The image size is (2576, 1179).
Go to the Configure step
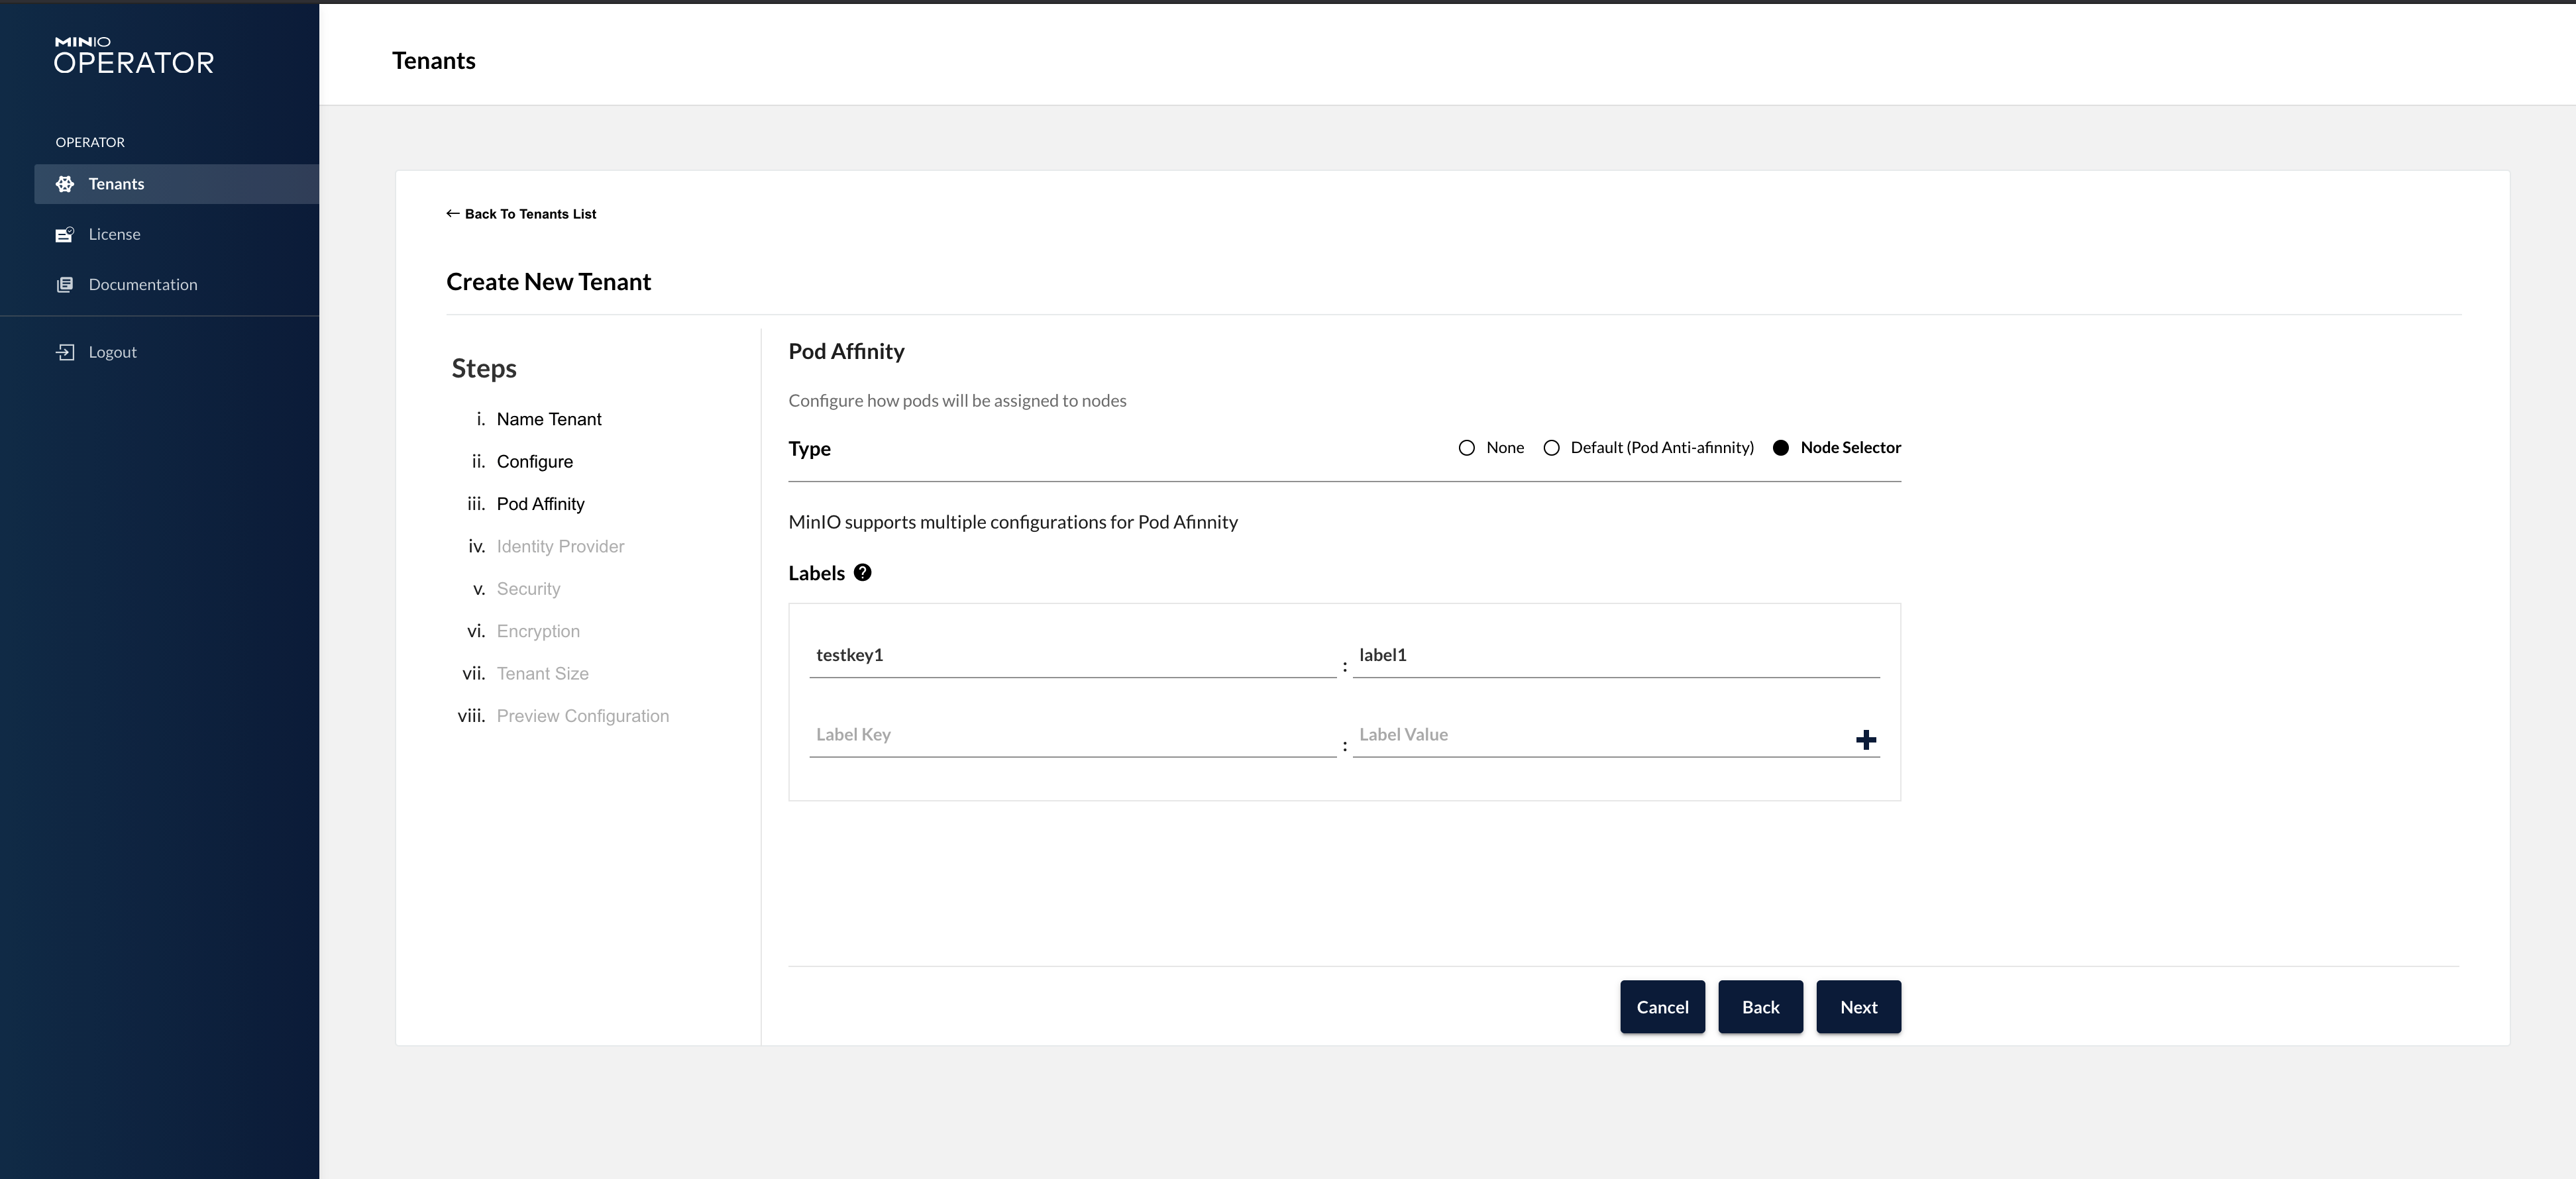pyautogui.click(x=534, y=462)
